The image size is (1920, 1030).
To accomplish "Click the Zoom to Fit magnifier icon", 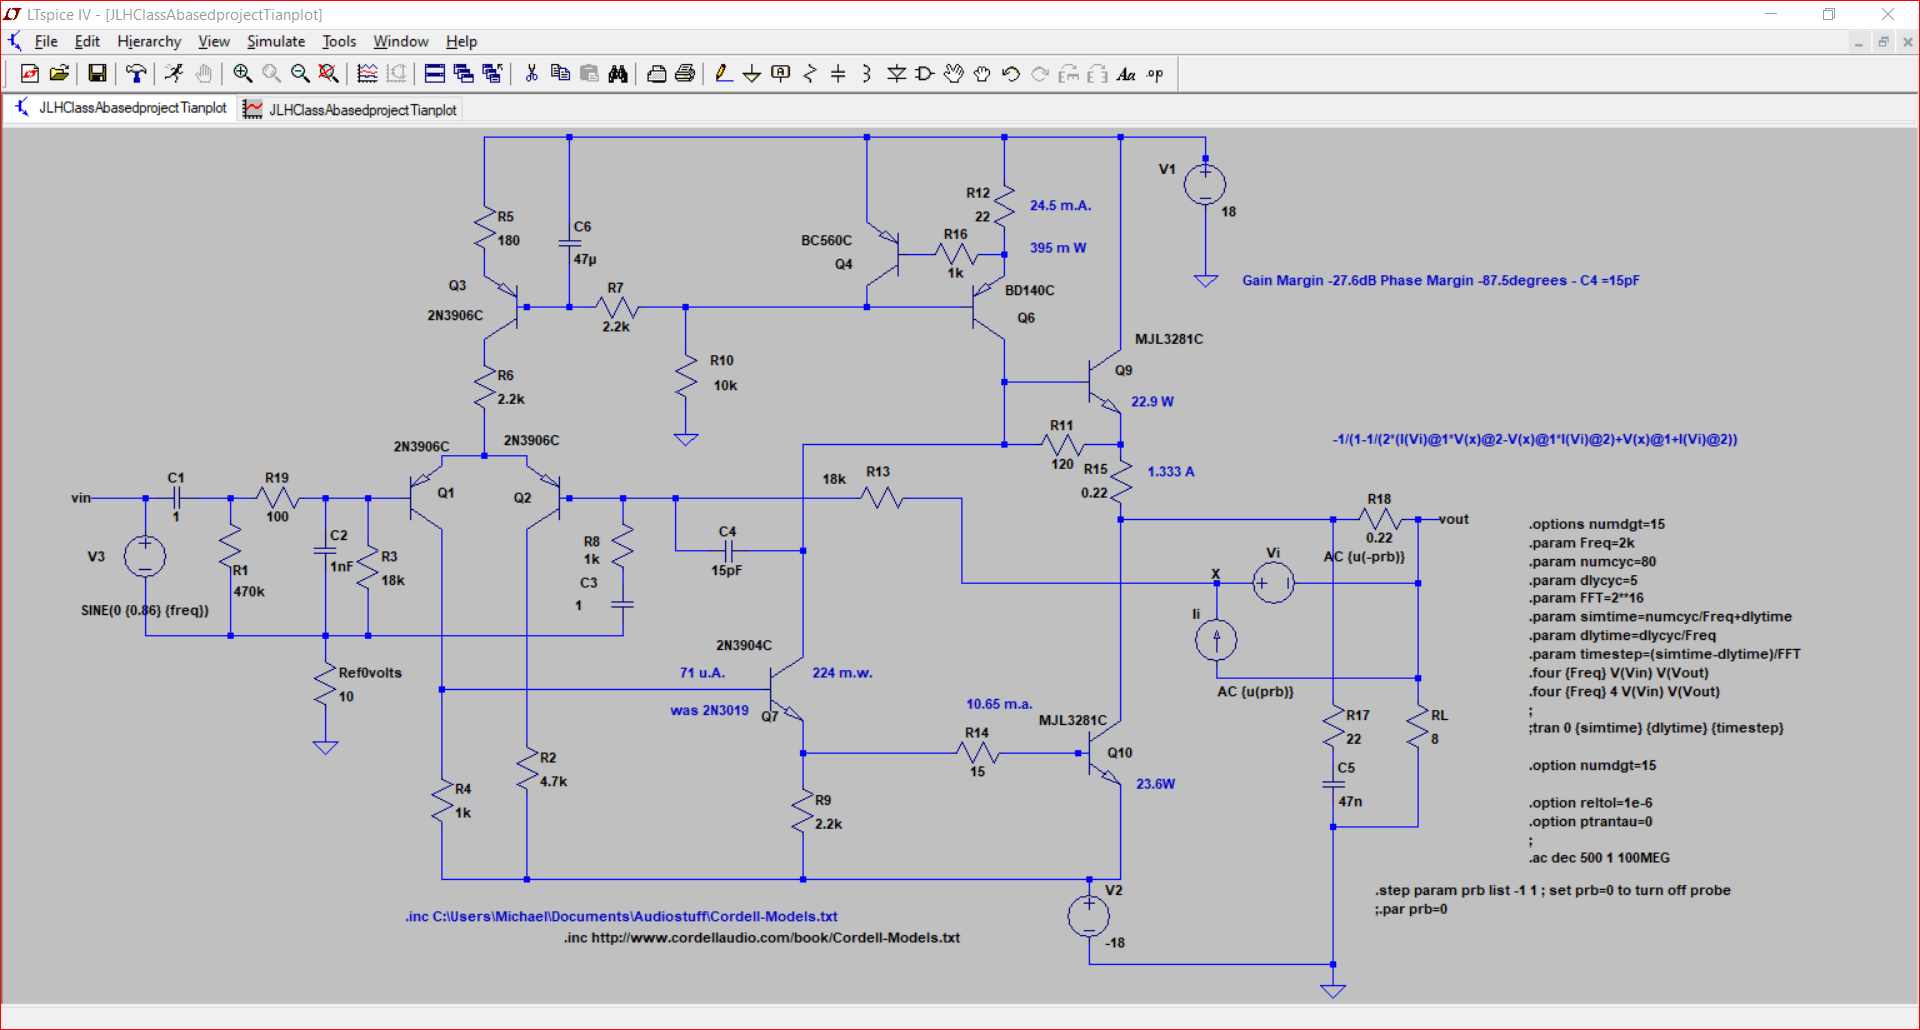I will [328, 74].
